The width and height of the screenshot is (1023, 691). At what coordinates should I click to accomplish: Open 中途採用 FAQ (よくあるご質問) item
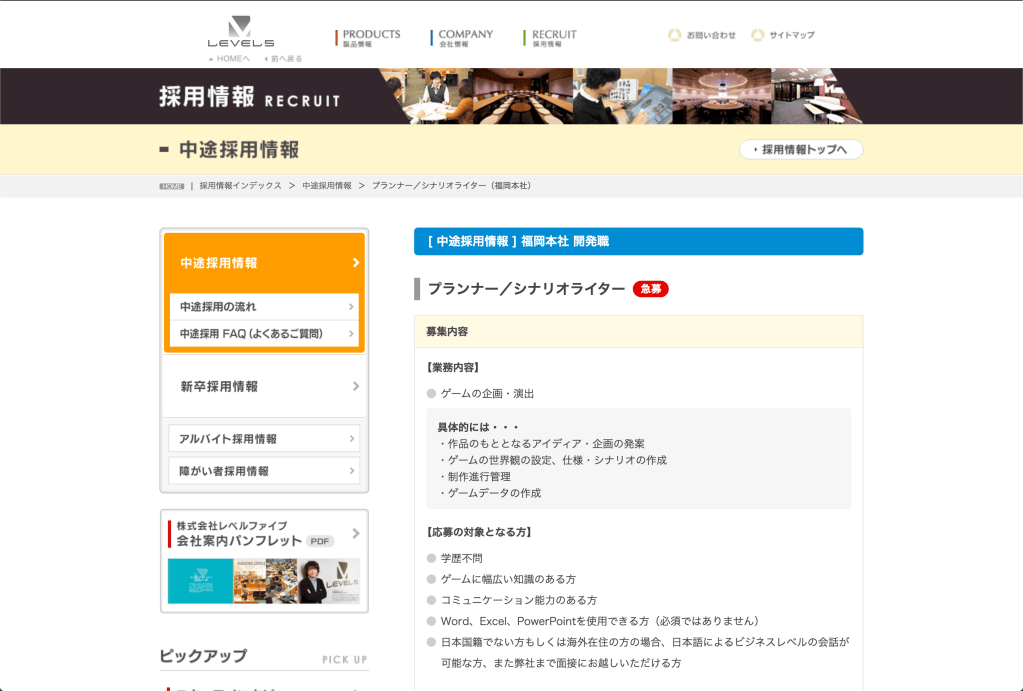click(x=264, y=333)
